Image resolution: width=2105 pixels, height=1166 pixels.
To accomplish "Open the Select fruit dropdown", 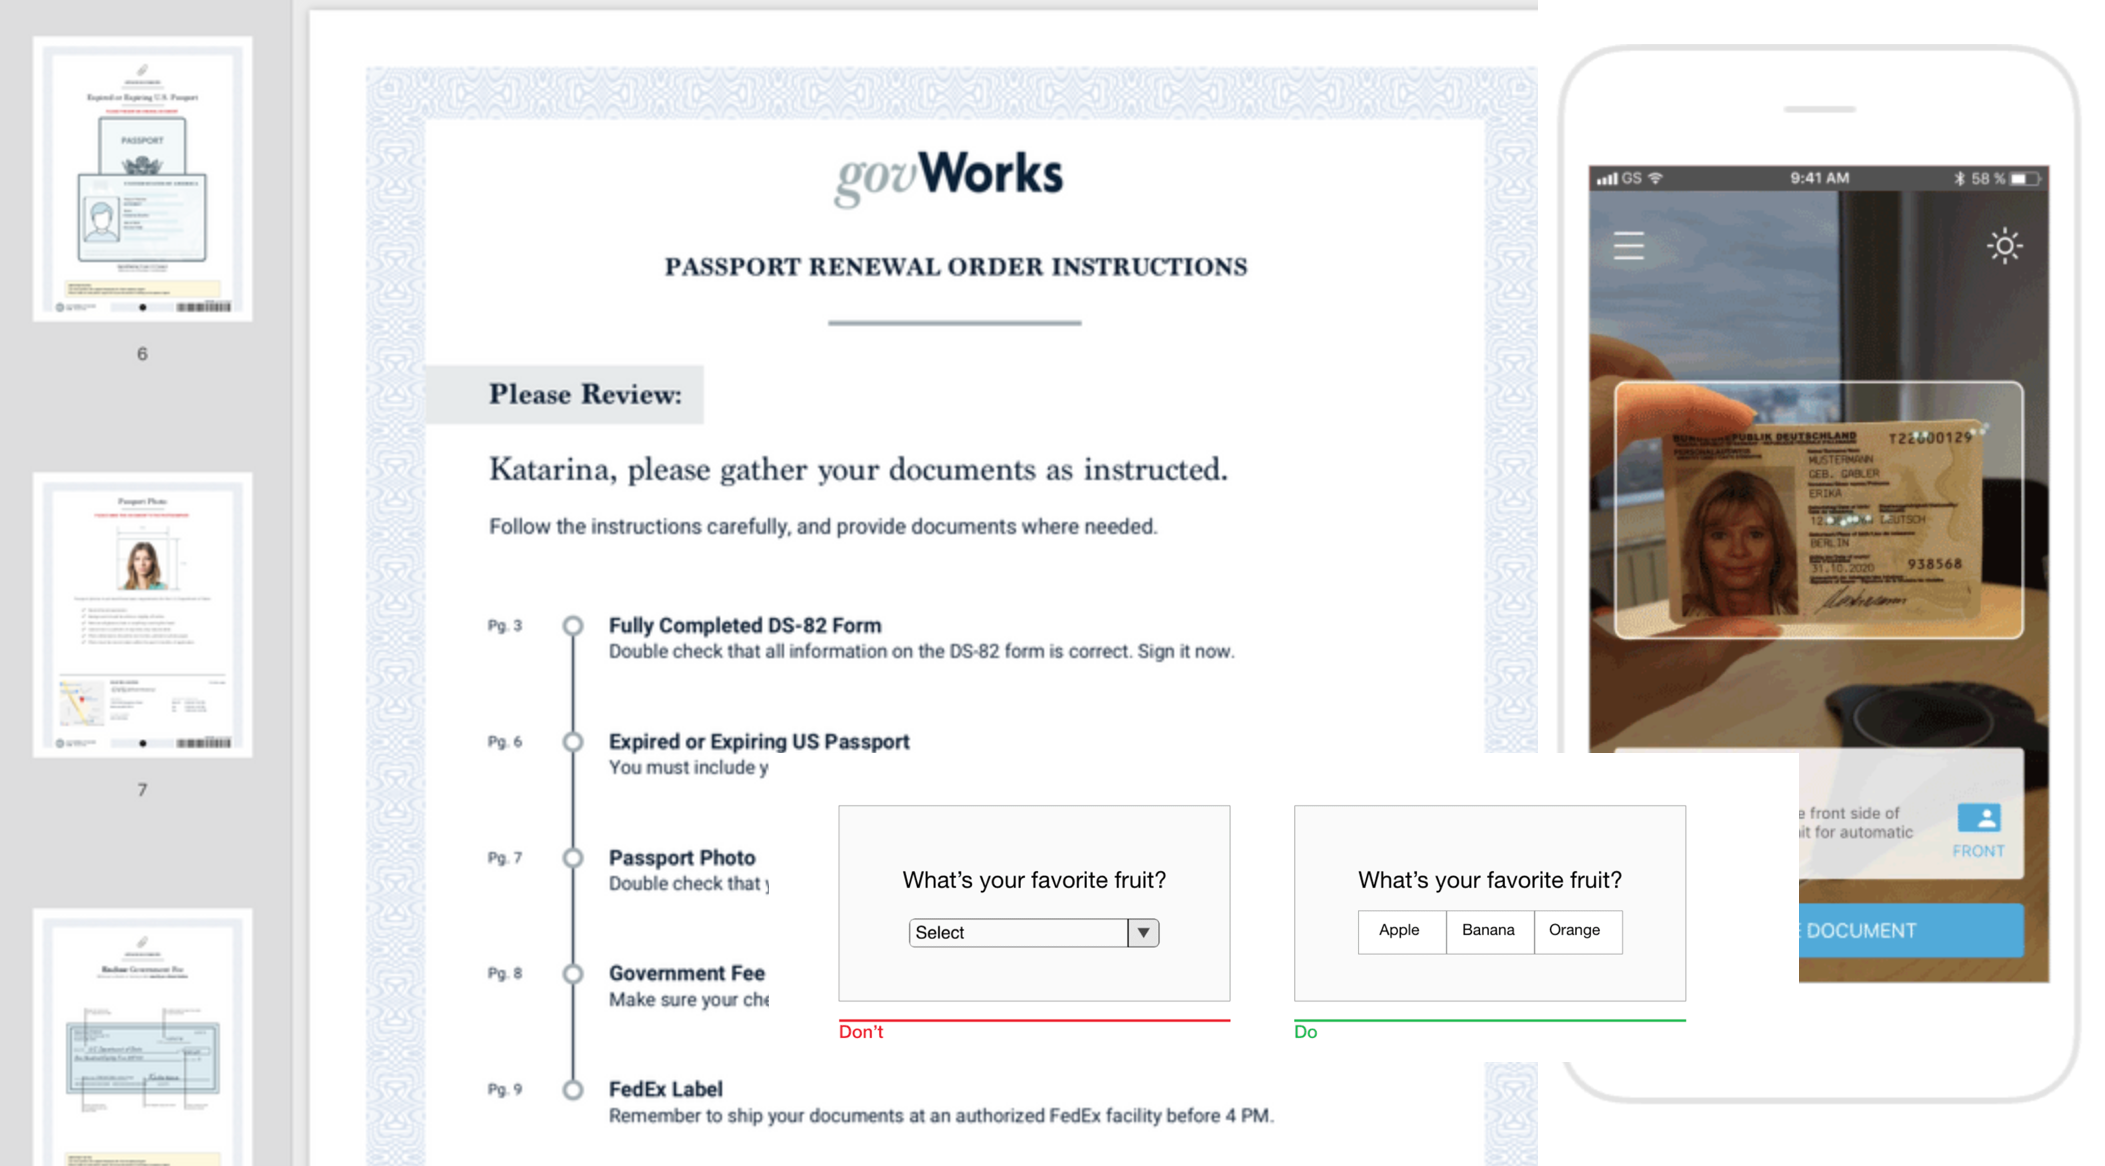I will pyautogui.click(x=1018, y=933).
